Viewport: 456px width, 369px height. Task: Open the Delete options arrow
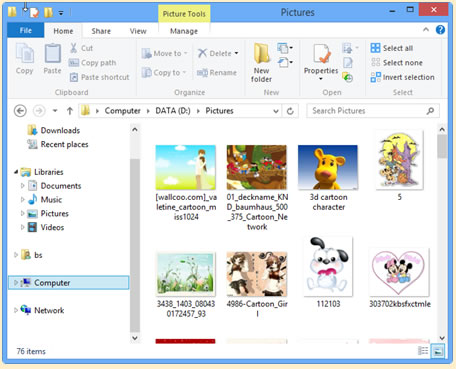(236, 53)
